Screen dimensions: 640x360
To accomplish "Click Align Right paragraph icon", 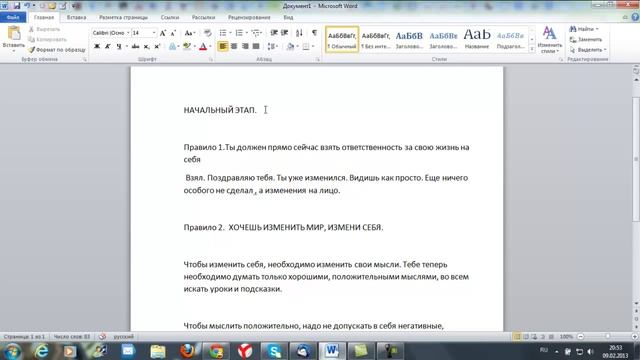I will 245,47.
